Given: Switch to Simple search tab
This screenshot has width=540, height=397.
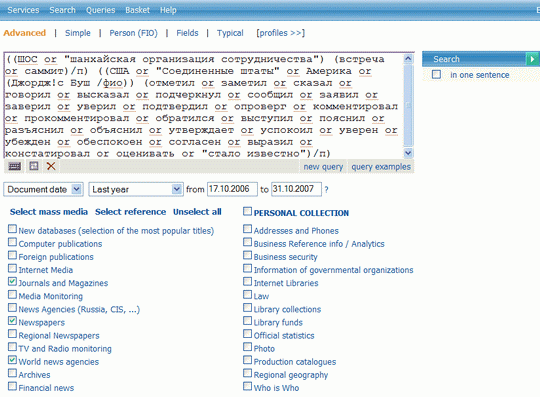Looking at the screenshot, I should click(x=78, y=33).
